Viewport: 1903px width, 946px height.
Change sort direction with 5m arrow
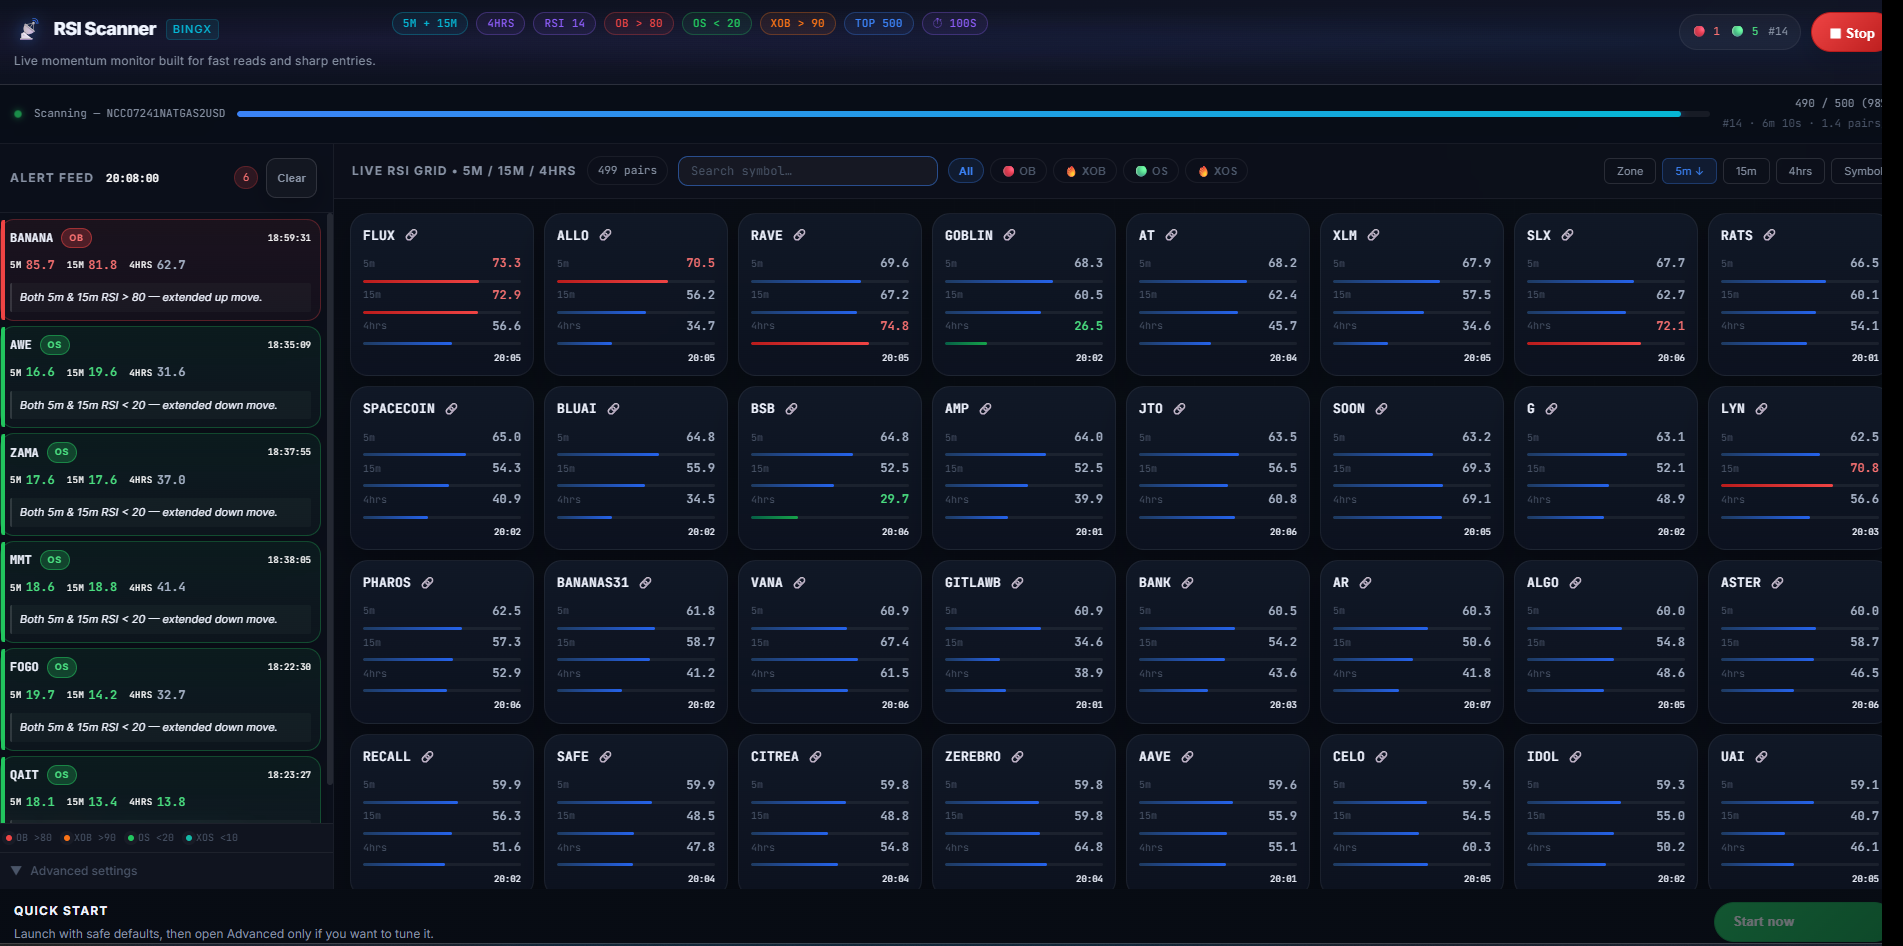(x=1689, y=171)
